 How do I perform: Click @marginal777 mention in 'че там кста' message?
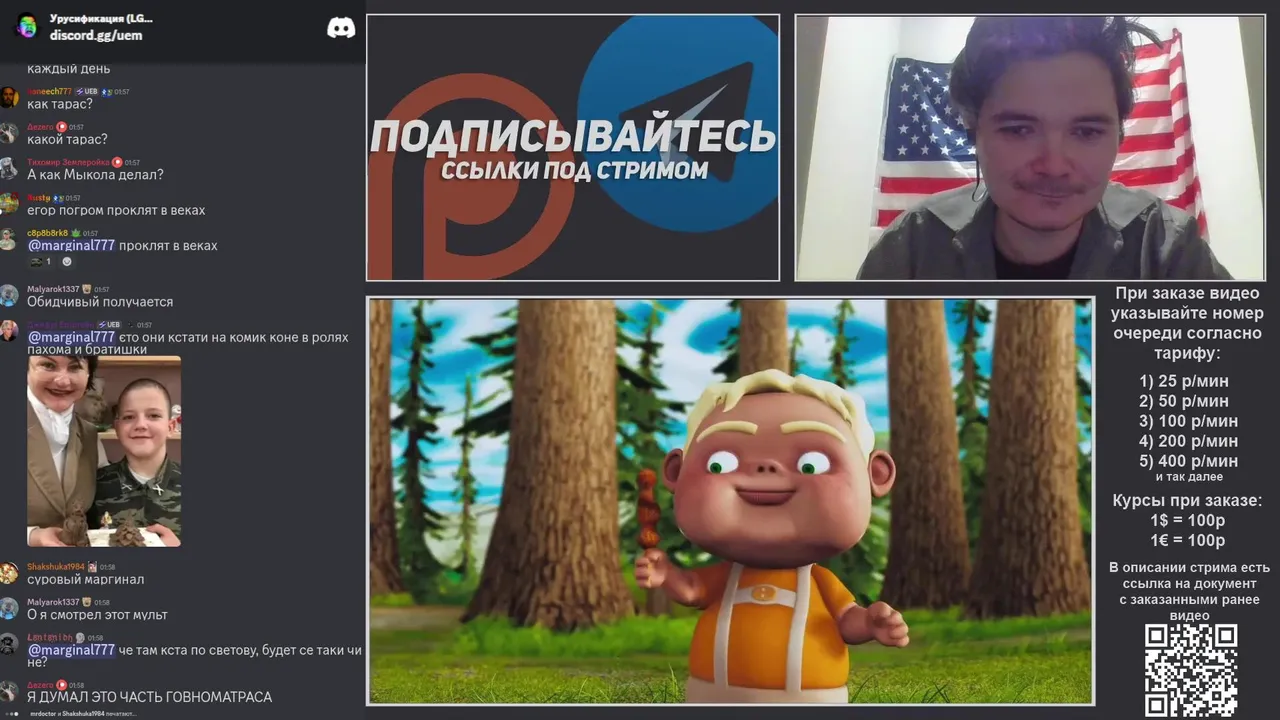tap(71, 650)
